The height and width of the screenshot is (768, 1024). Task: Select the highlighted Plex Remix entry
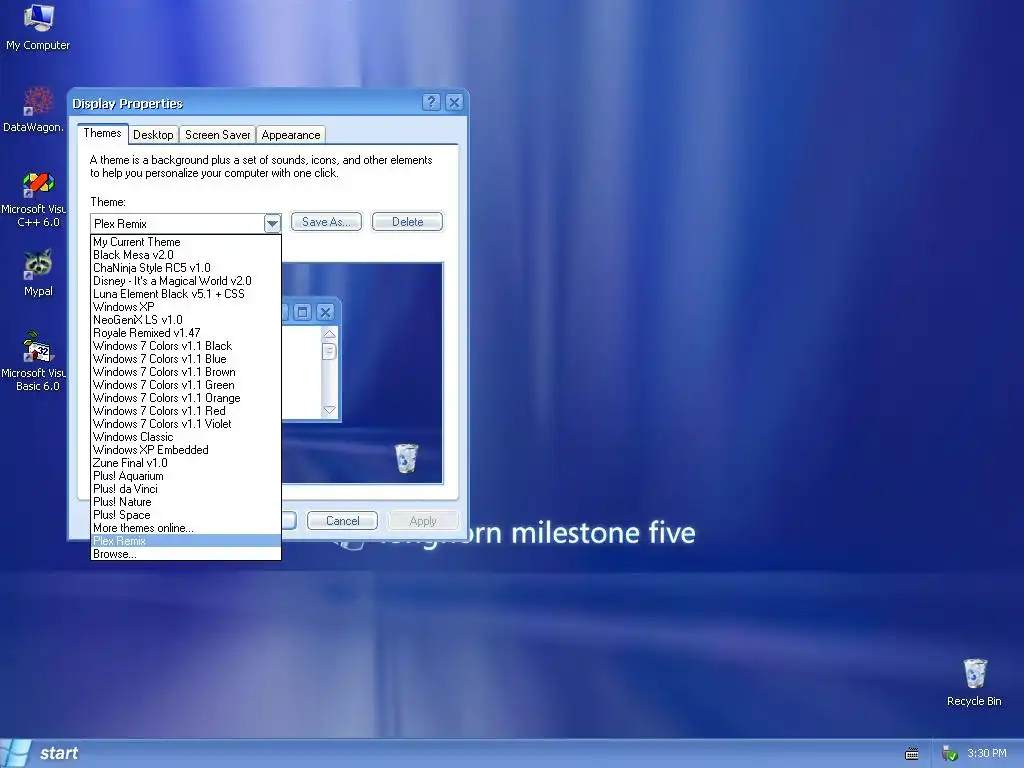[x=186, y=541]
